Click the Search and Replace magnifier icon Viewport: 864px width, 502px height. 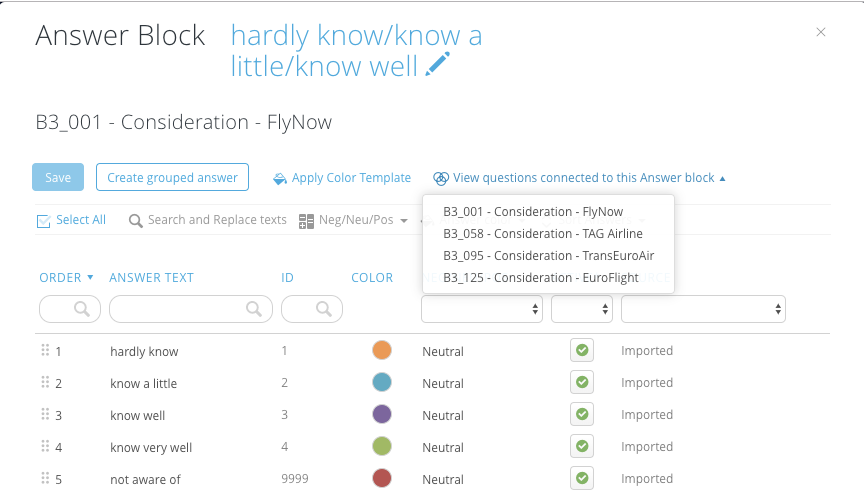(x=135, y=221)
